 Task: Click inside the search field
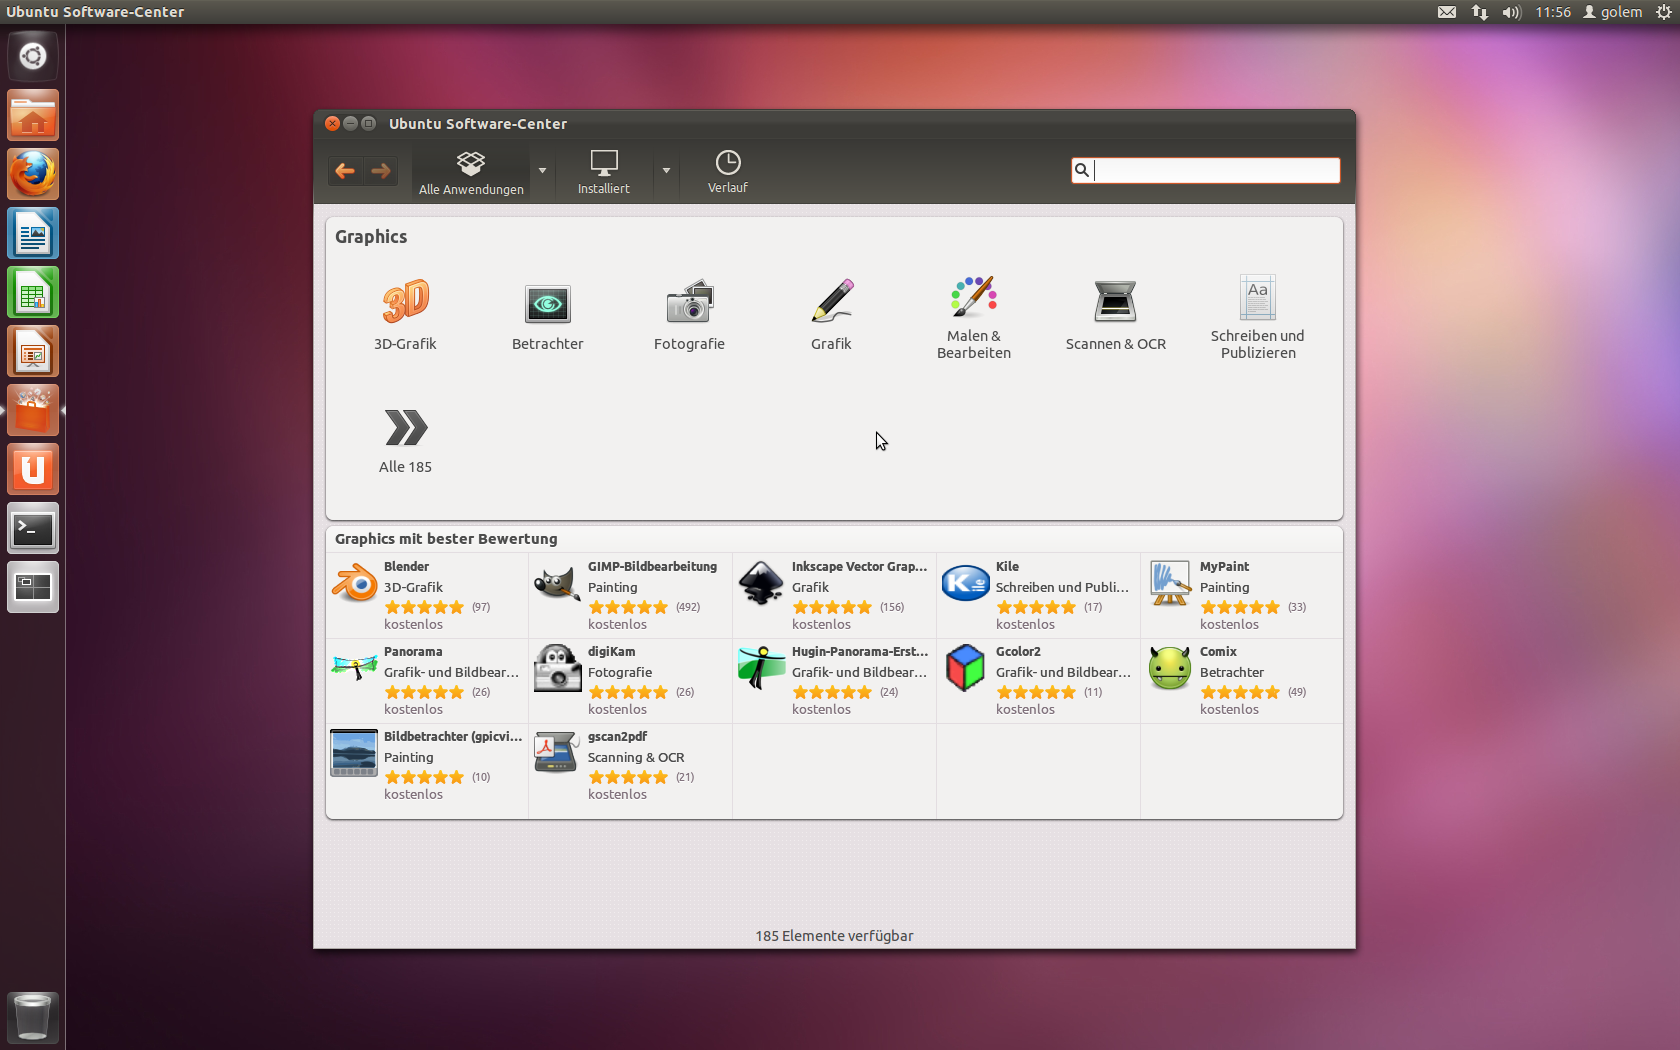(x=1210, y=170)
